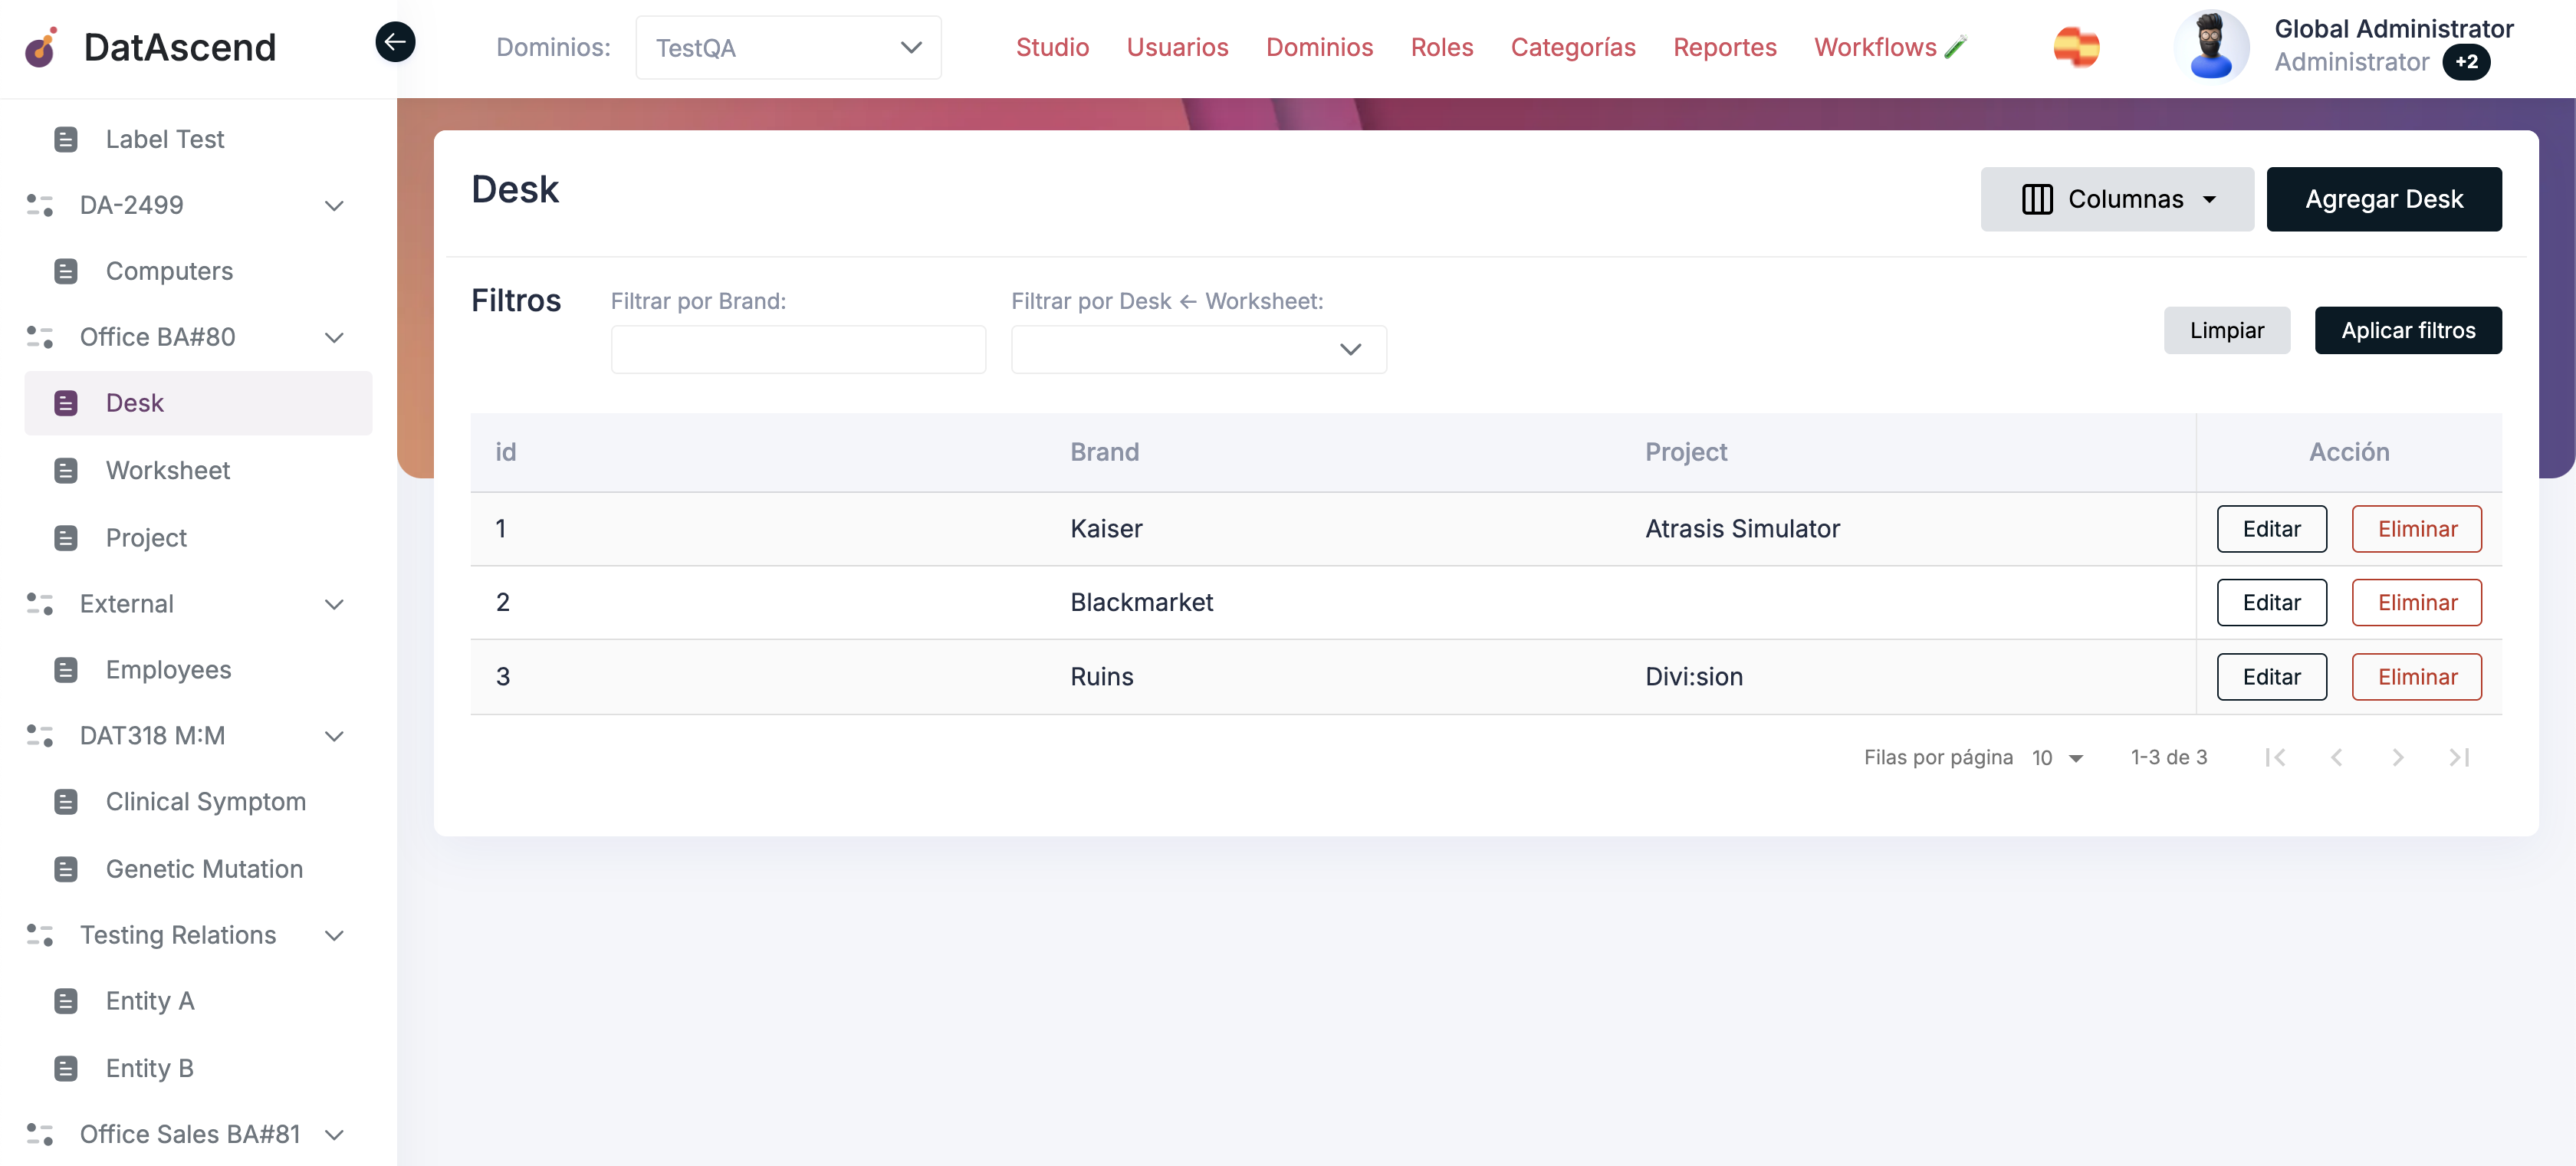
Task: Select the Worksheet entity icon in sidebar
Action: pos(66,470)
